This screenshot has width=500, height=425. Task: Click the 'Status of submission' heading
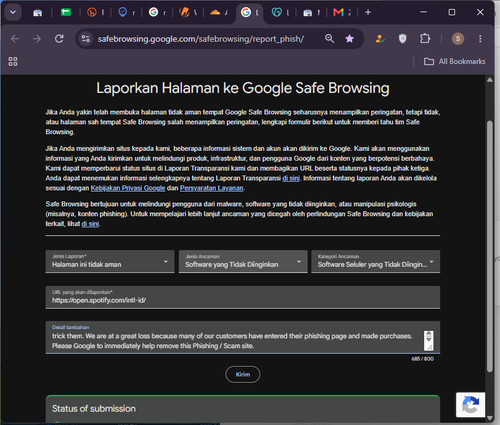coord(94,409)
